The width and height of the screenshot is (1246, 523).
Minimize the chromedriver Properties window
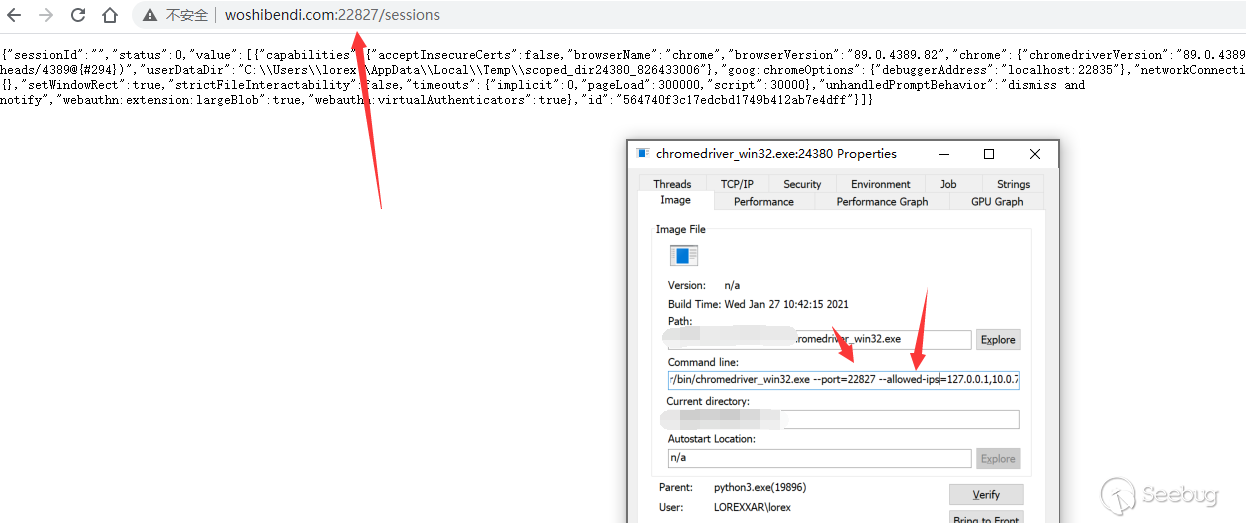click(x=943, y=154)
